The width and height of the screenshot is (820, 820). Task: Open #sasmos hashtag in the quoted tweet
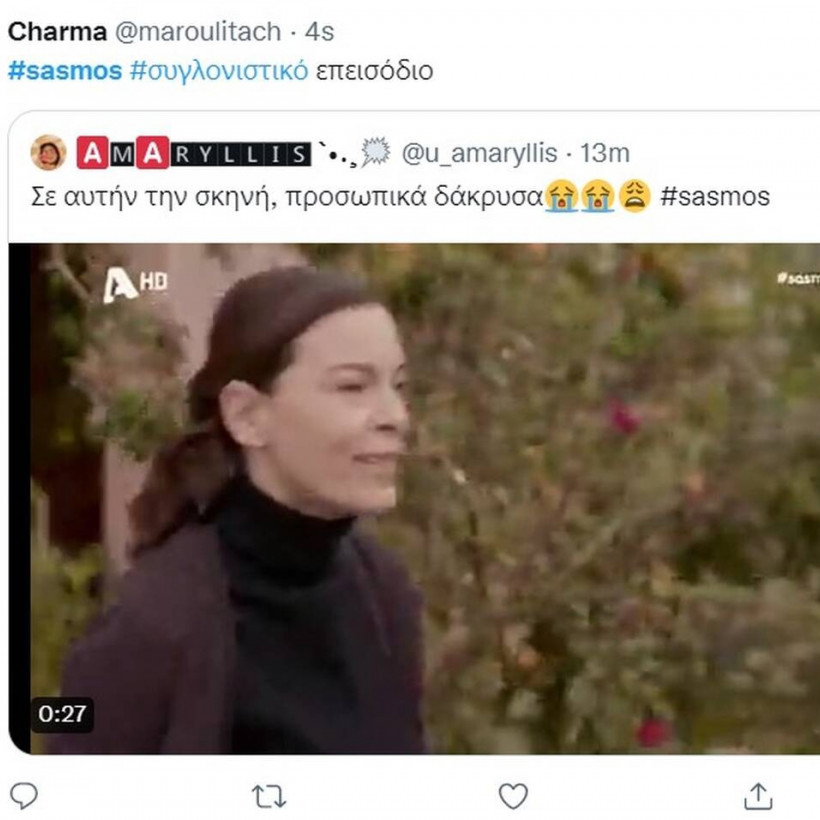[716, 195]
